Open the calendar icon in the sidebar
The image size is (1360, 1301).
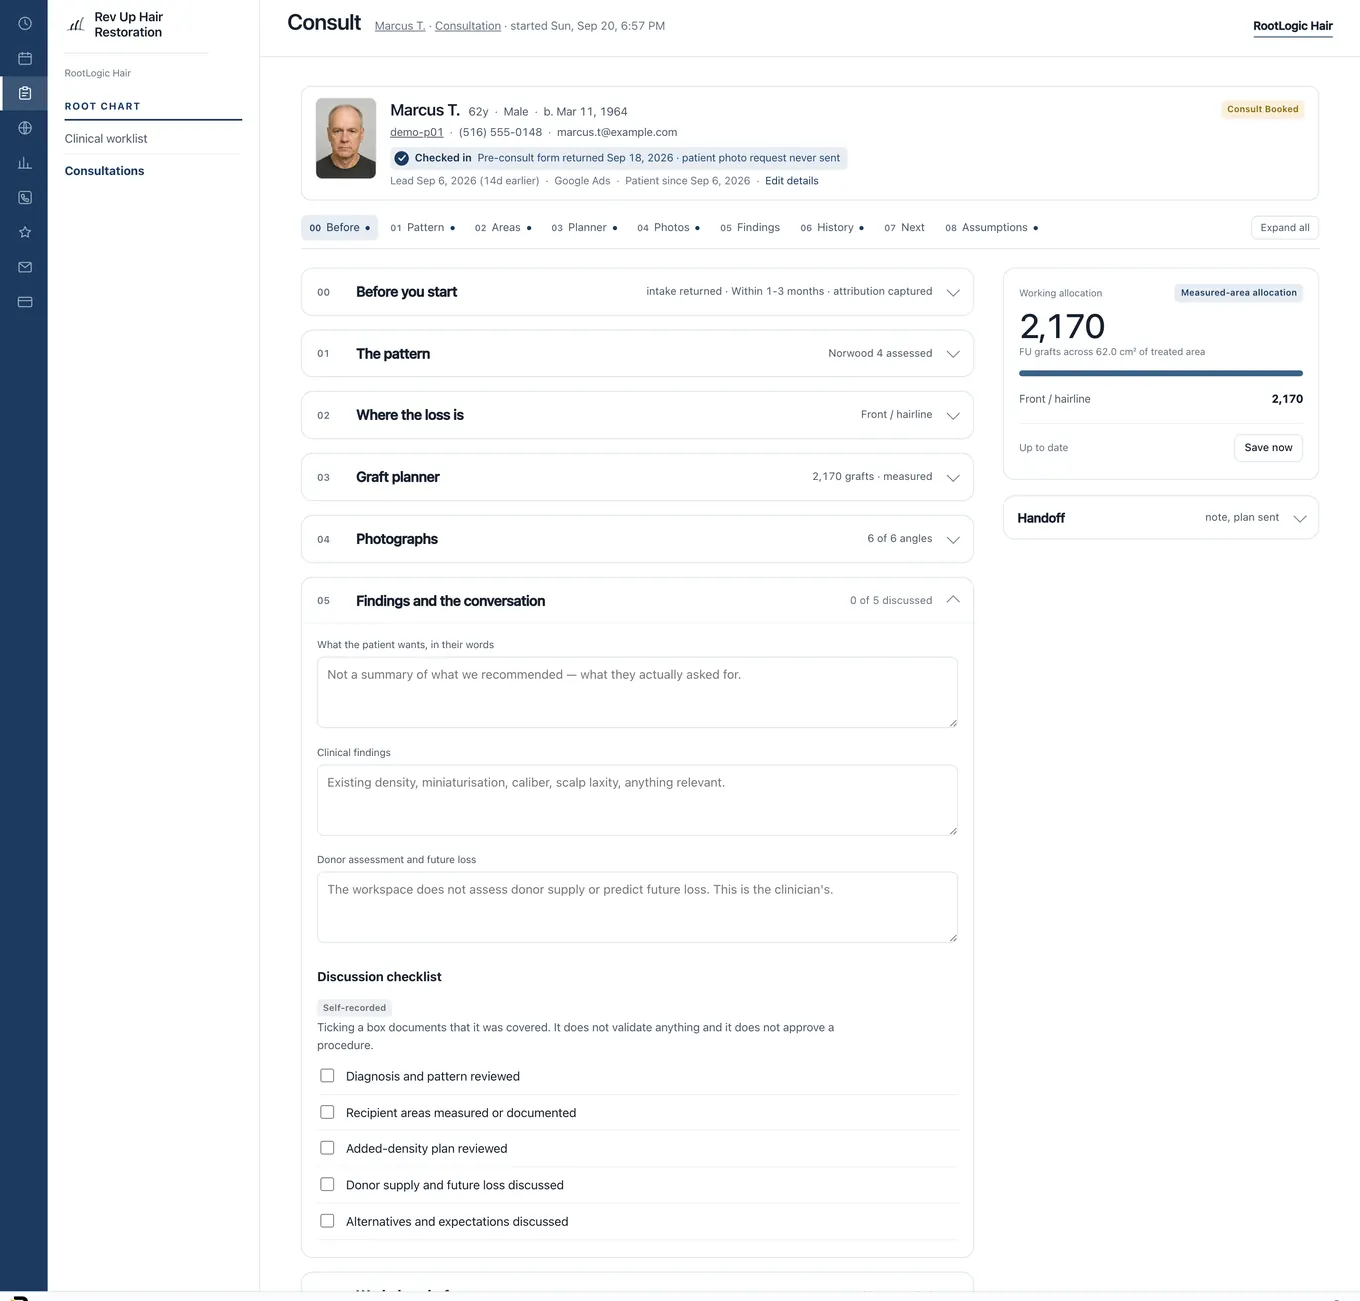coord(25,58)
